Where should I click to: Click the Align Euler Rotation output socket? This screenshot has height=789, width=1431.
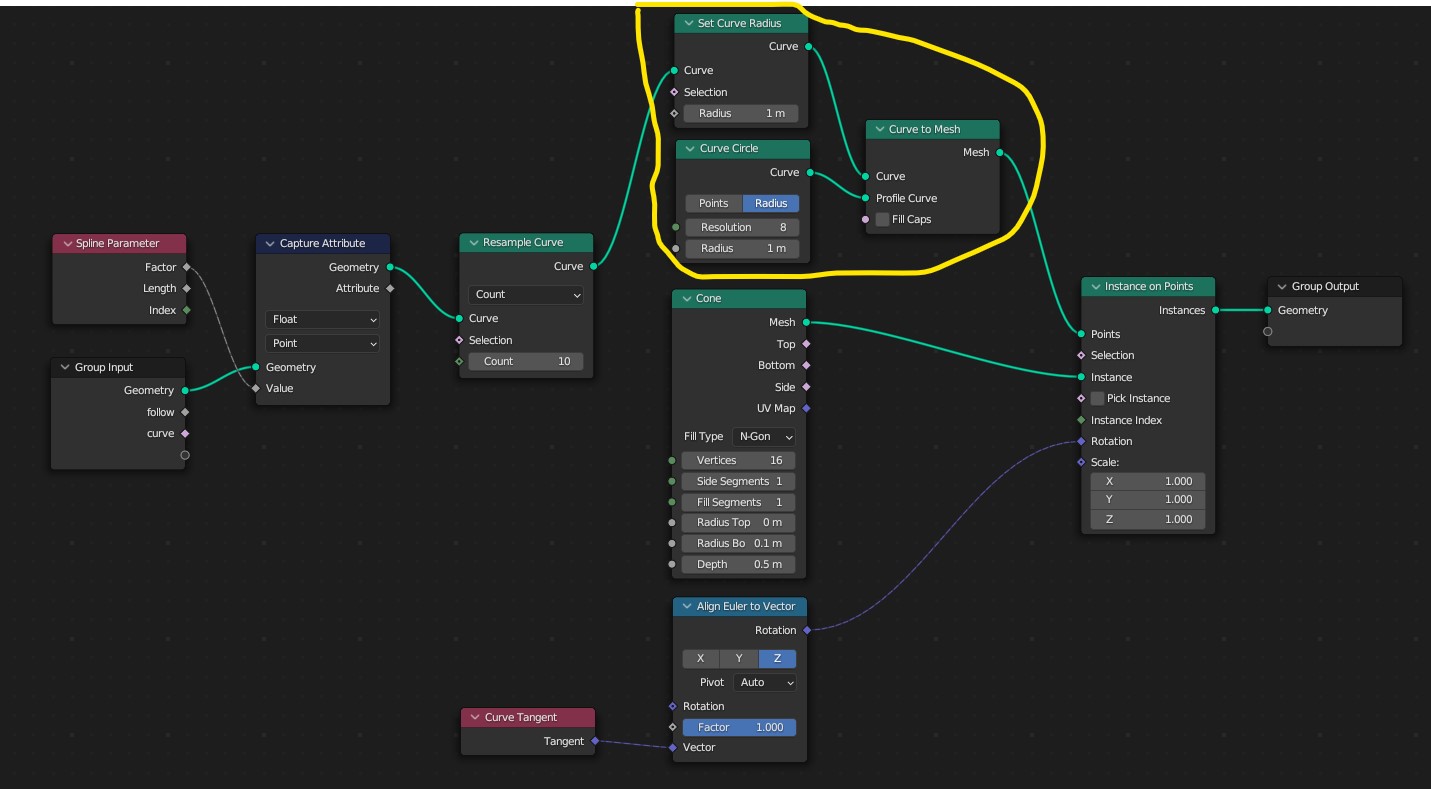click(x=806, y=630)
